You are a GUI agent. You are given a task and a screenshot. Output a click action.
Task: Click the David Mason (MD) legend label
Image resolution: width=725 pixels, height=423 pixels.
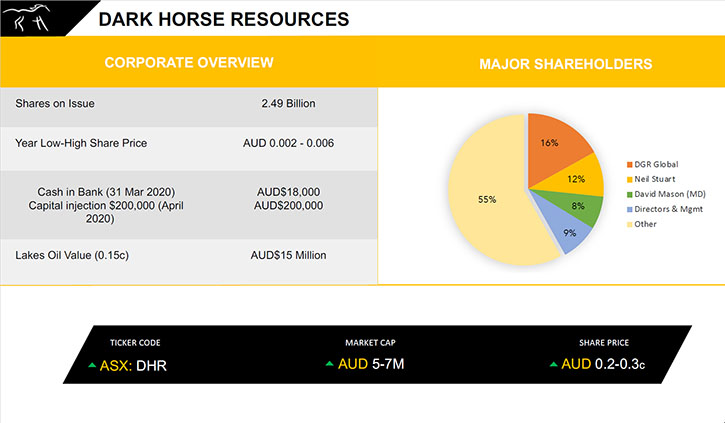pyautogui.click(x=670, y=194)
